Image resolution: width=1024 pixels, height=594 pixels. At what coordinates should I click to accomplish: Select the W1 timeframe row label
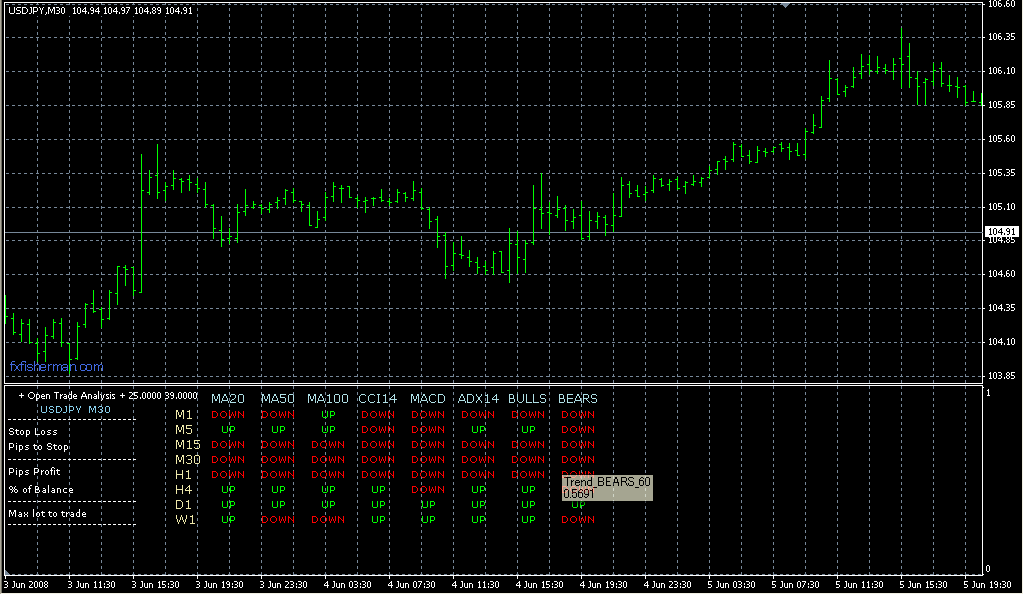point(185,520)
